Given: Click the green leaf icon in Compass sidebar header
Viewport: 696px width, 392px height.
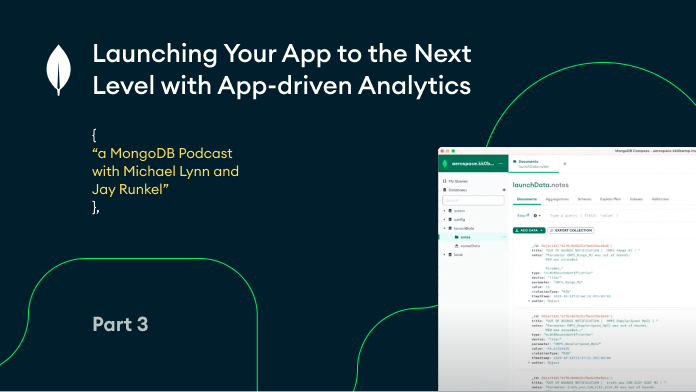Looking at the screenshot, I should click(445, 164).
